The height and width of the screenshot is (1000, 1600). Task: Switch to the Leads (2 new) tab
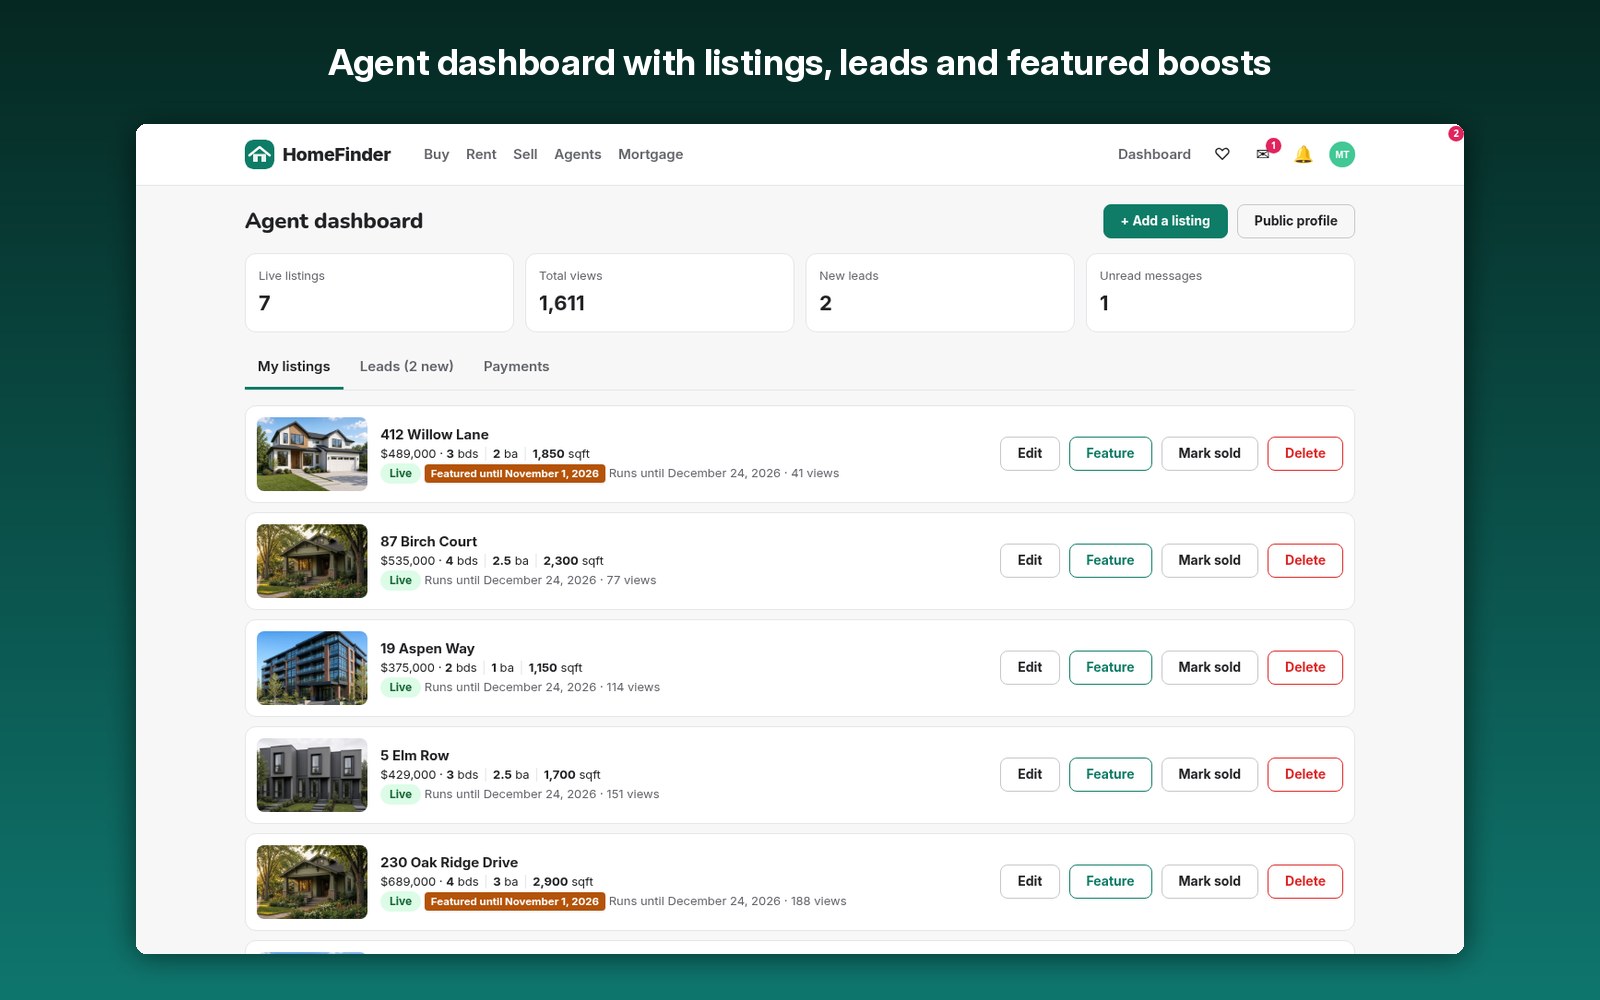click(407, 366)
